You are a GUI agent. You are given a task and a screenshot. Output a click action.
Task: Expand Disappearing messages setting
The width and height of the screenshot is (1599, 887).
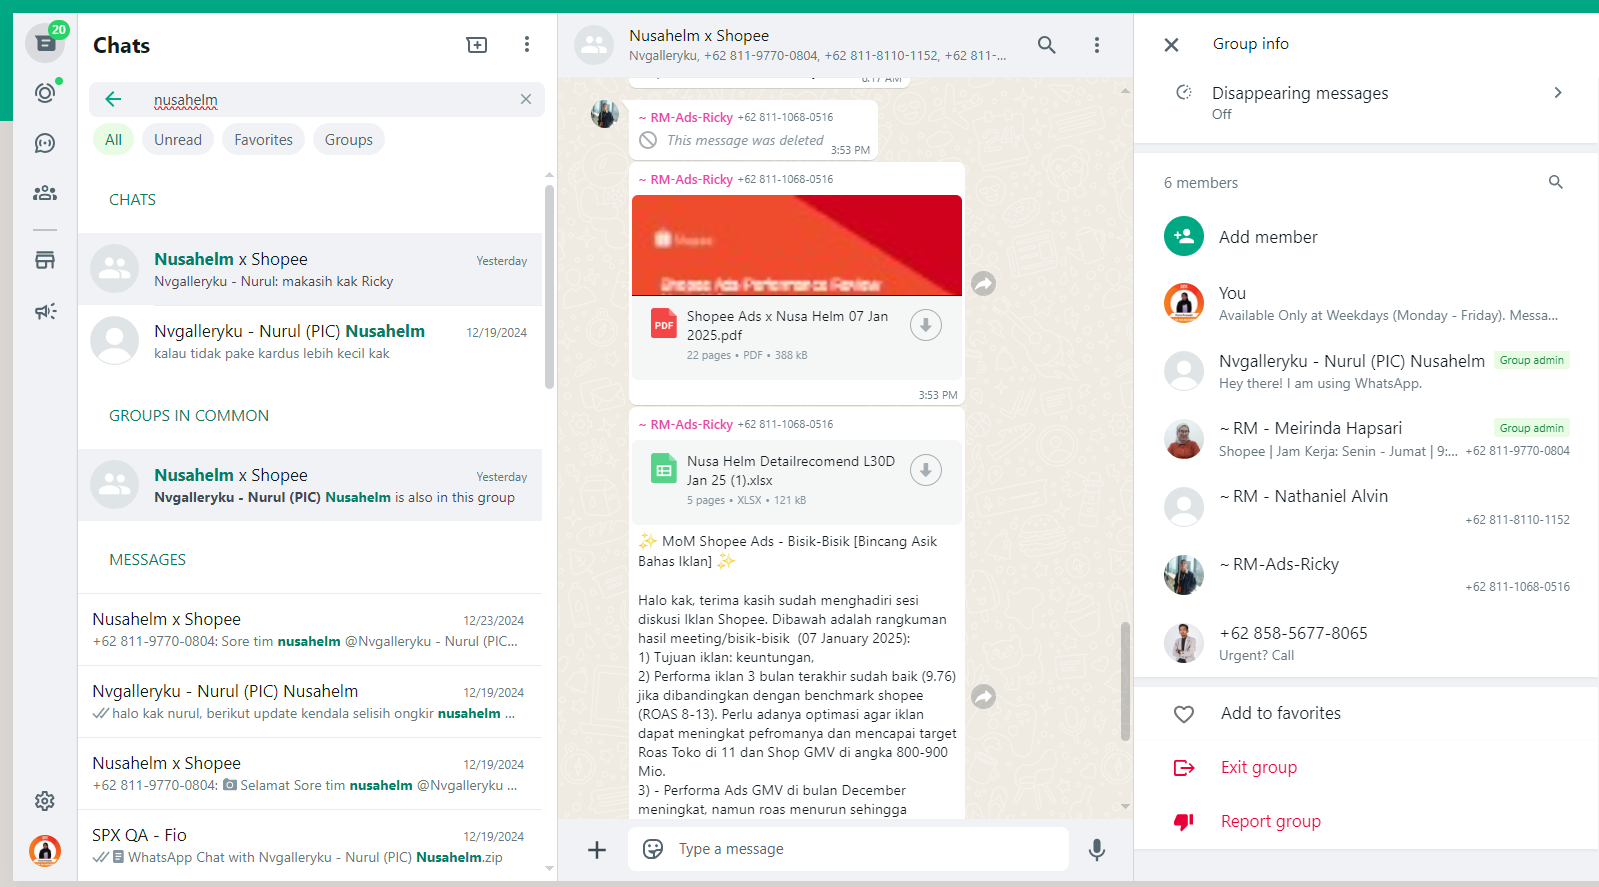(x=1366, y=102)
